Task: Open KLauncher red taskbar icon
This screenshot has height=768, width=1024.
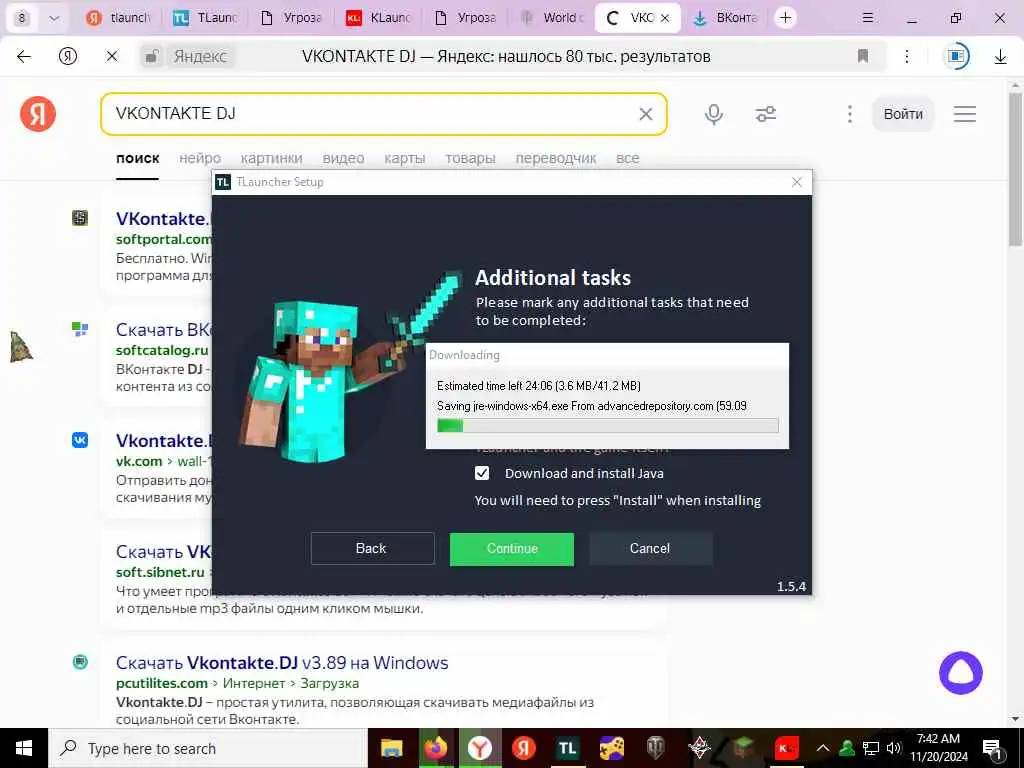Action: pos(786,748)
